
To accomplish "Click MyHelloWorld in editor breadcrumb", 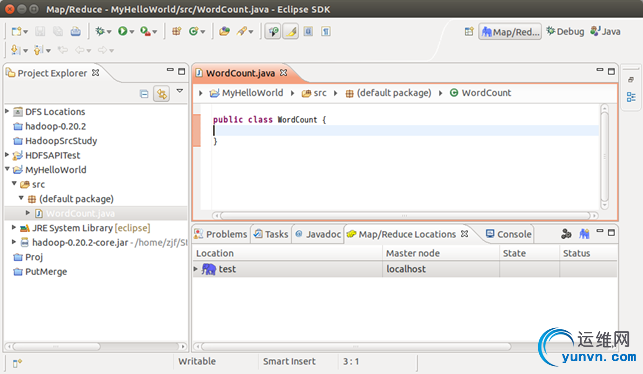I will coord(252,93).
